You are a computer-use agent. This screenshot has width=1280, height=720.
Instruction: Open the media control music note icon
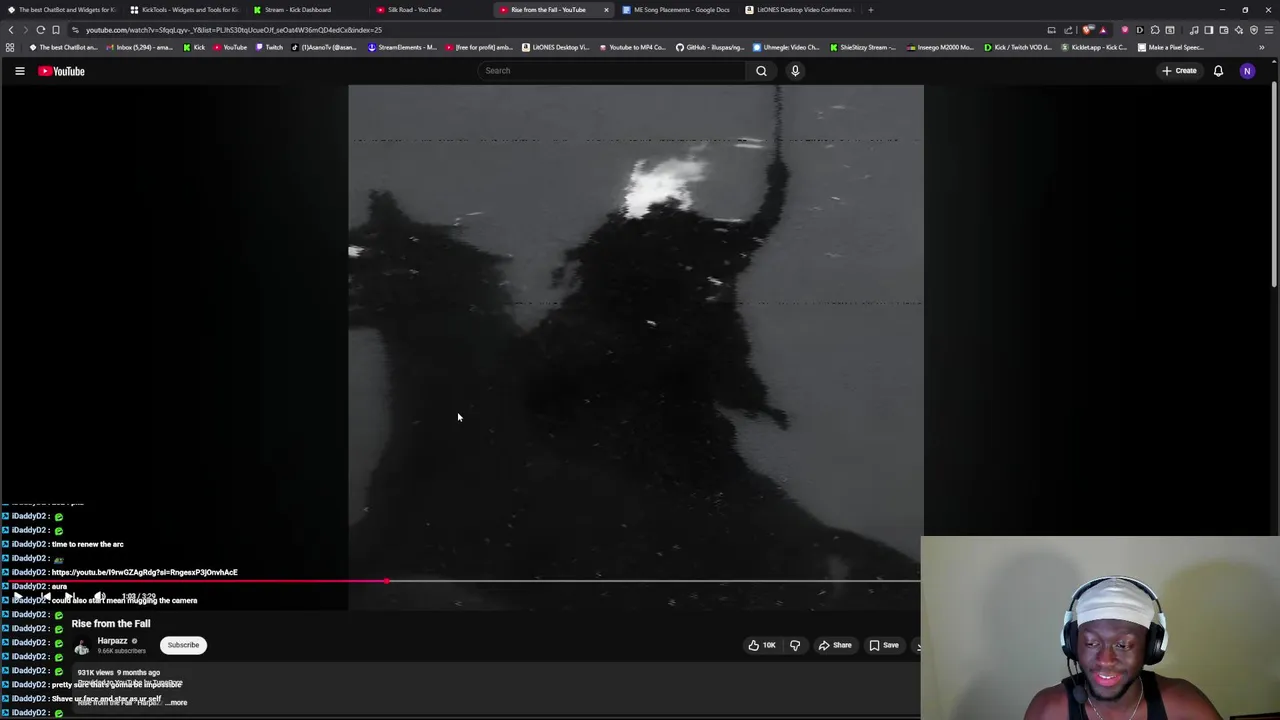1194,30
